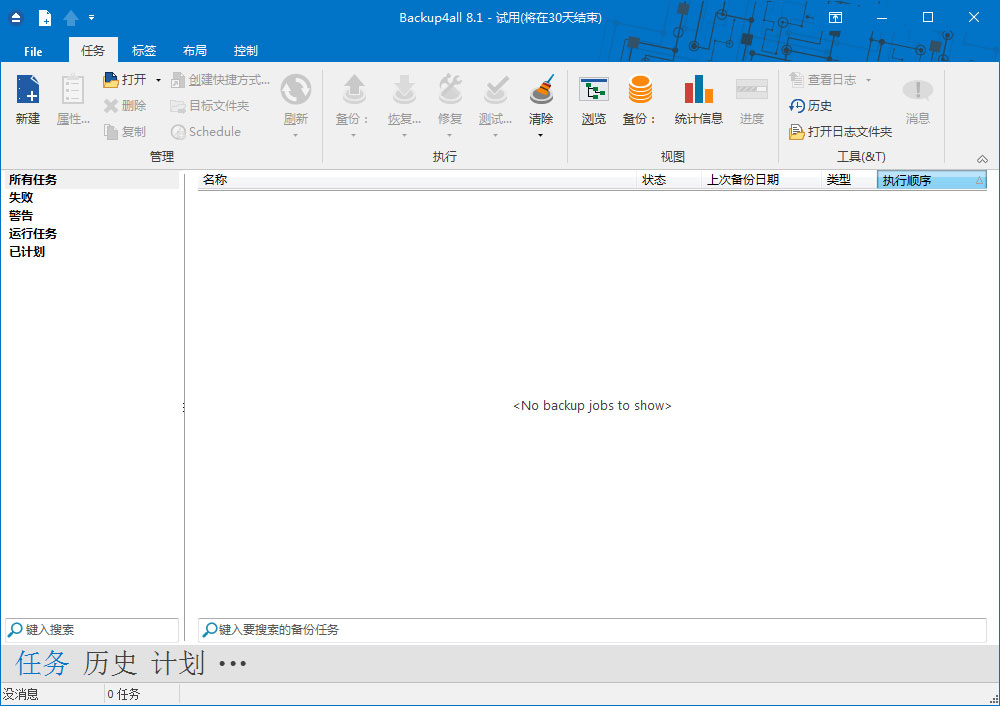Viewport: 1000px width, 706px height.
Task: Select 所有任务 in the sidebar
Action: coord(33,179)
